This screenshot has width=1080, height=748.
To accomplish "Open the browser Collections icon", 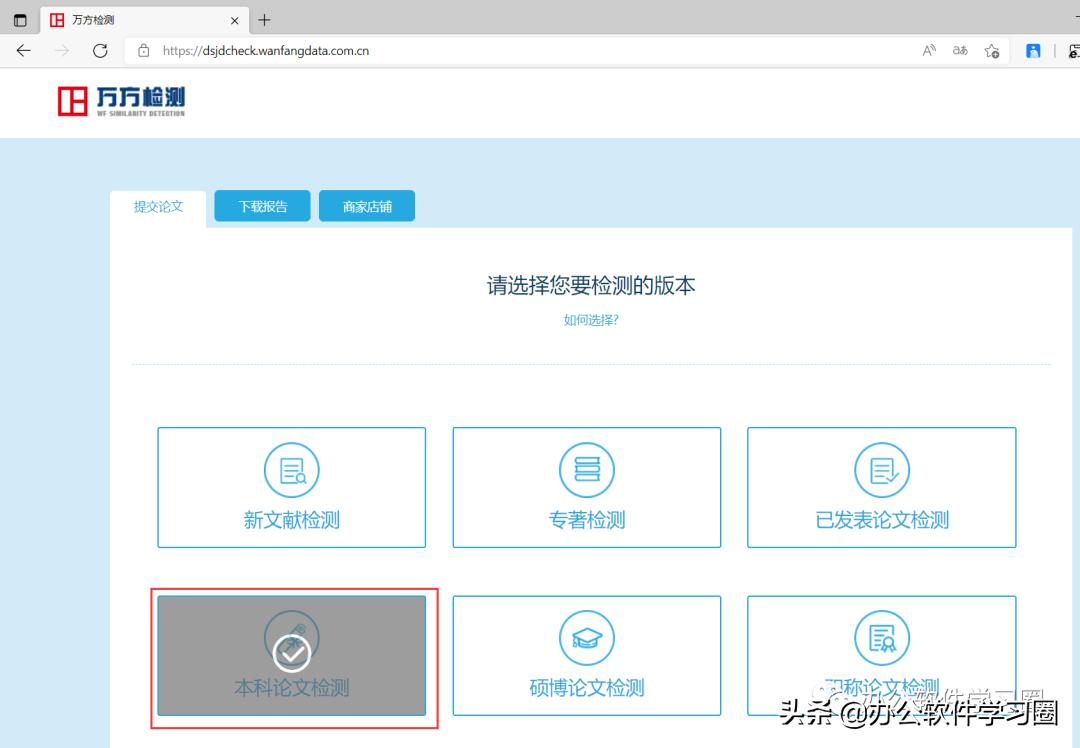I will [x=1033, y=49].
